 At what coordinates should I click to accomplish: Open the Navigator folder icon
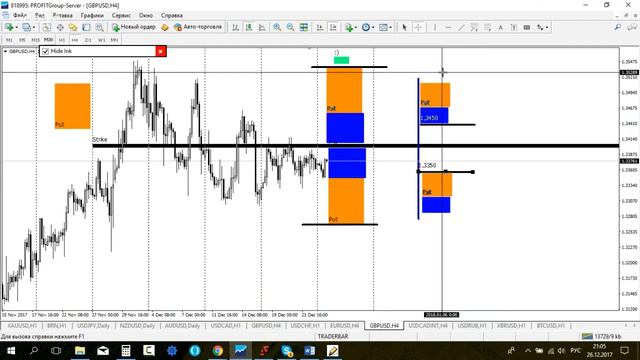point(73,27)
